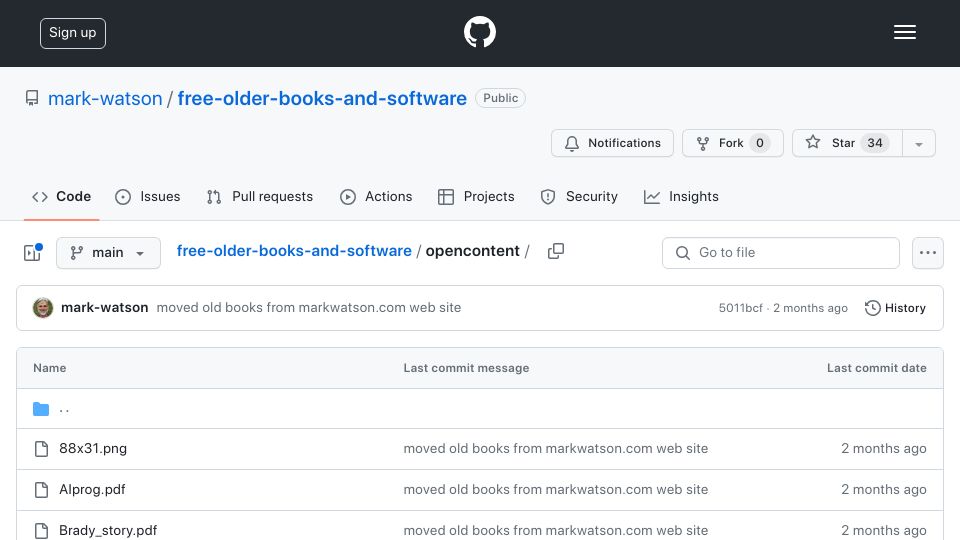The height and width of the screenshot is (540, 960).
Task: Click the Fork count badge 0
Action: (x=759, y=143)
